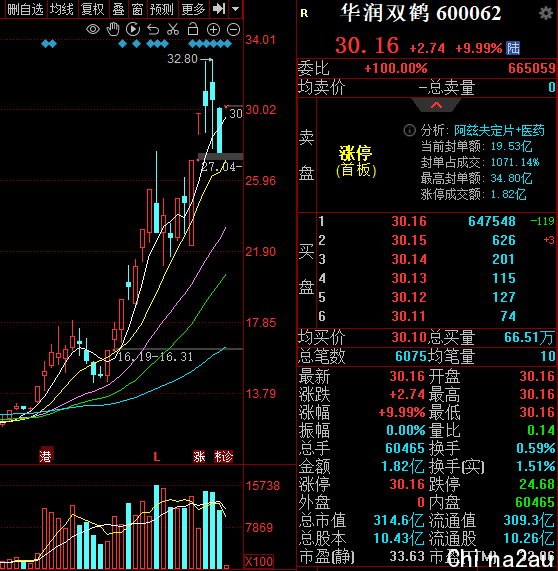The height and width of the screenshot is (571, 558).
Task: Click the 当前封单额 19.53亿 value
Action: click(x=511, y=146)
